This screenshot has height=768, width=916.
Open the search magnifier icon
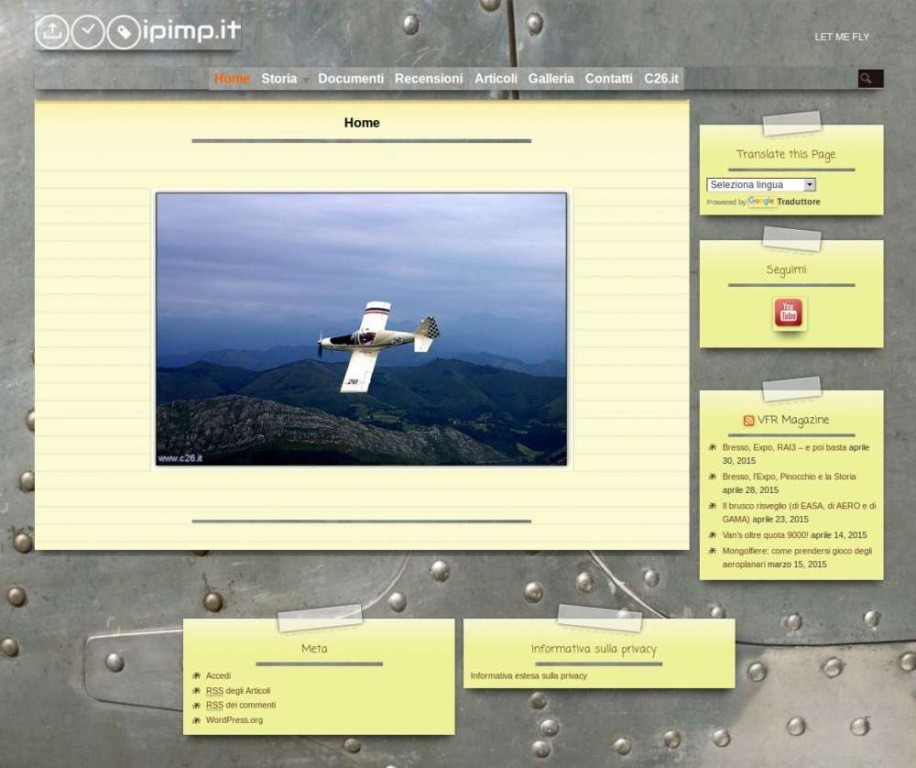(x=869, y=78)
